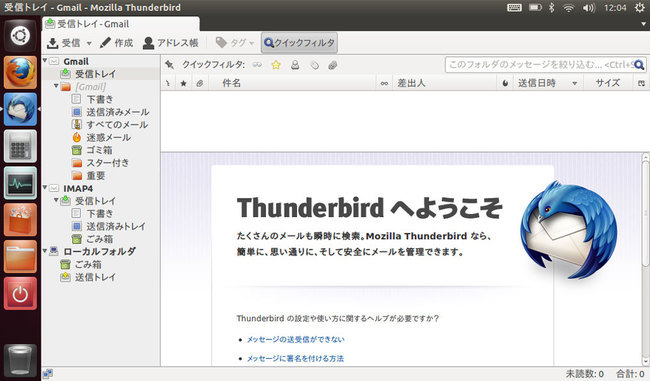Screen dimensions: 650x381
Task: Filter unread messages with glasses icon
Action: point(257,65)
